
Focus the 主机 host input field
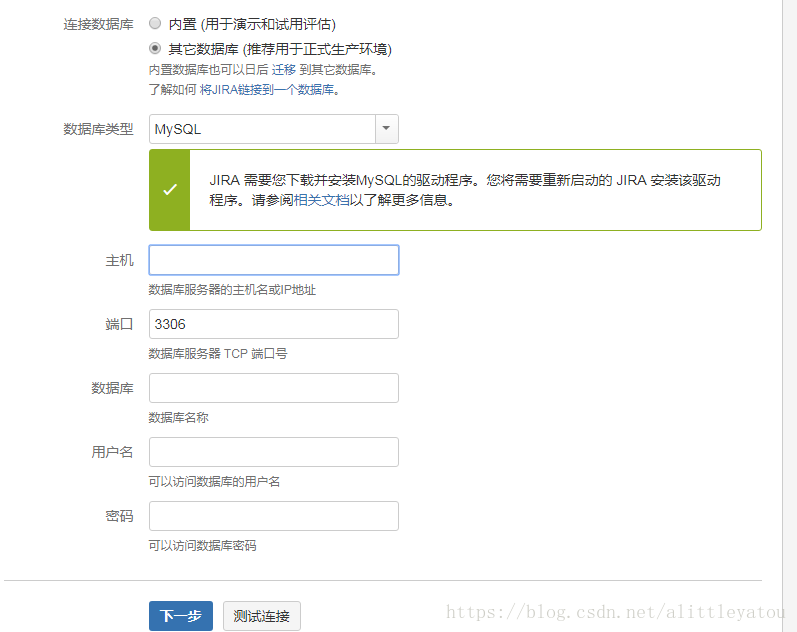pyautogui.click(x=274, y=260)
